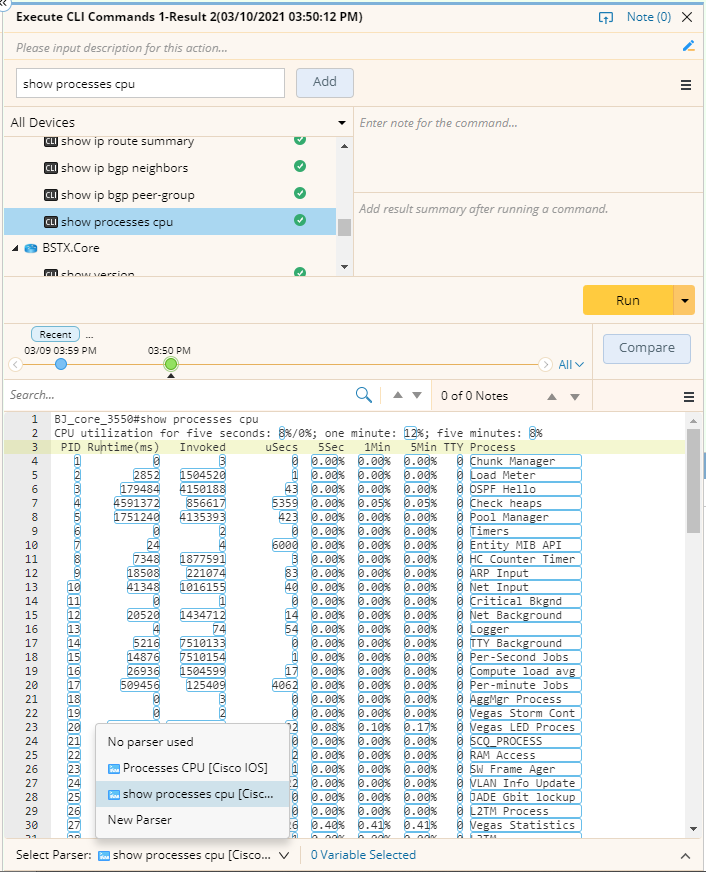This screenshot has width=706, height=872.
Task: Click the yellow Run button
Action: [628, 300]
